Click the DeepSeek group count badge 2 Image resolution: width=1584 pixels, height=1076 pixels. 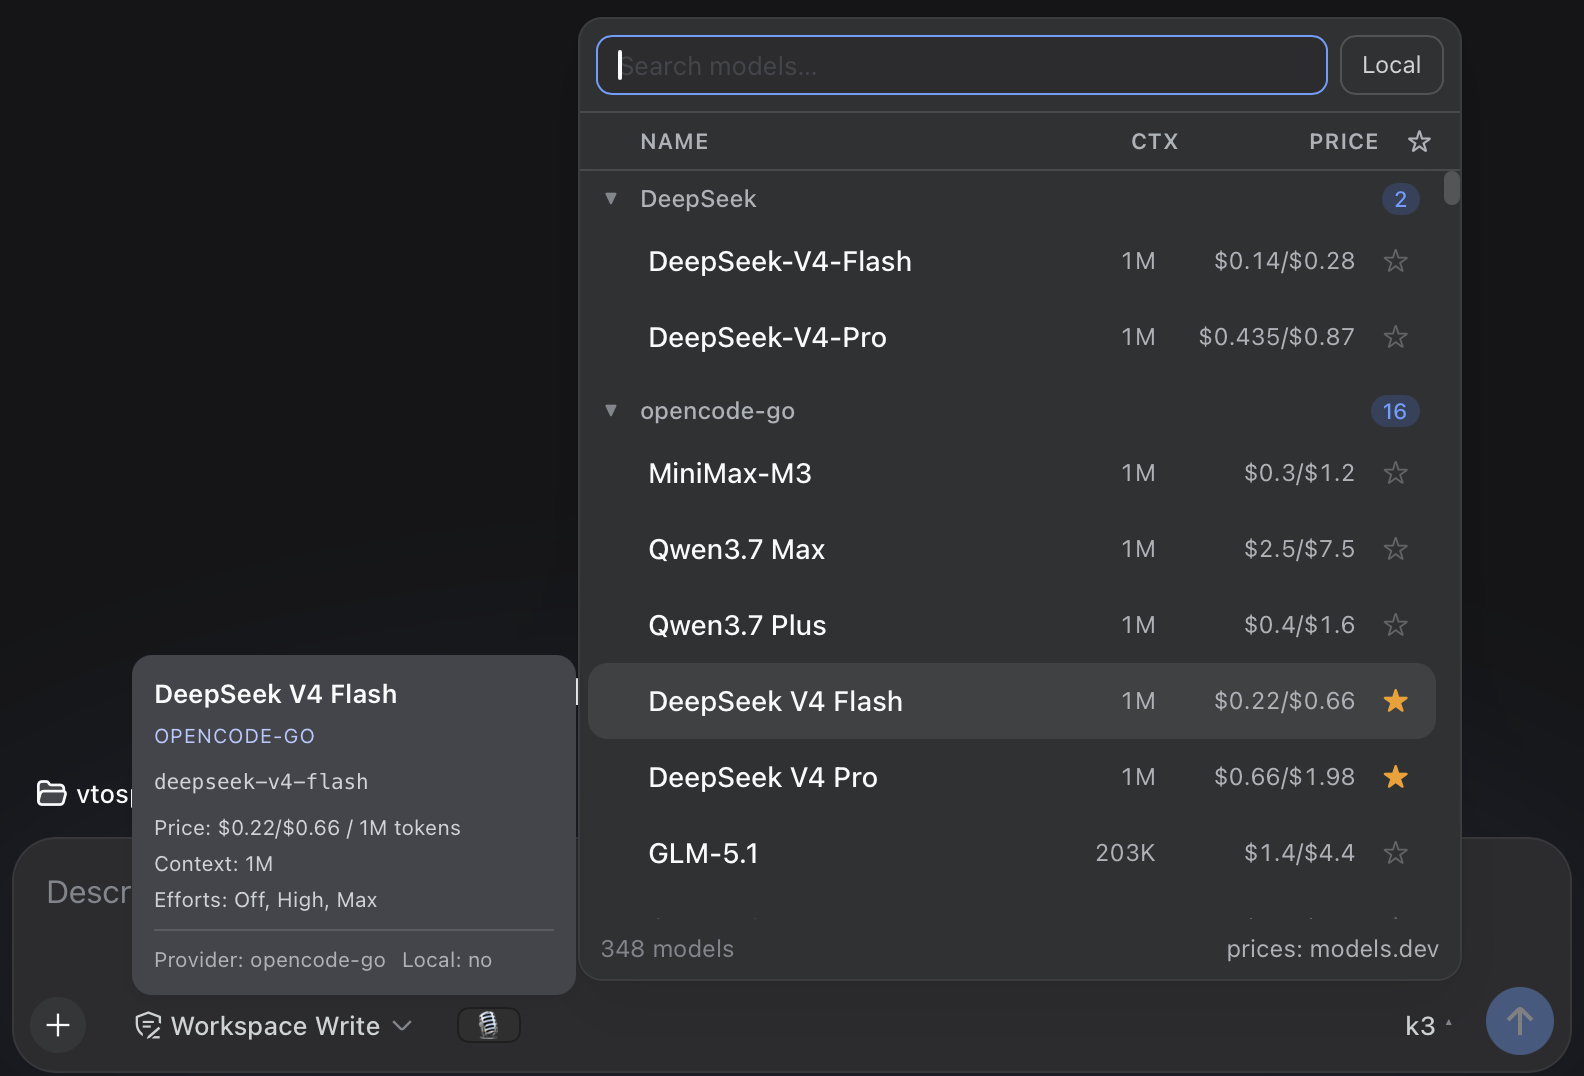pos(1400,199)
